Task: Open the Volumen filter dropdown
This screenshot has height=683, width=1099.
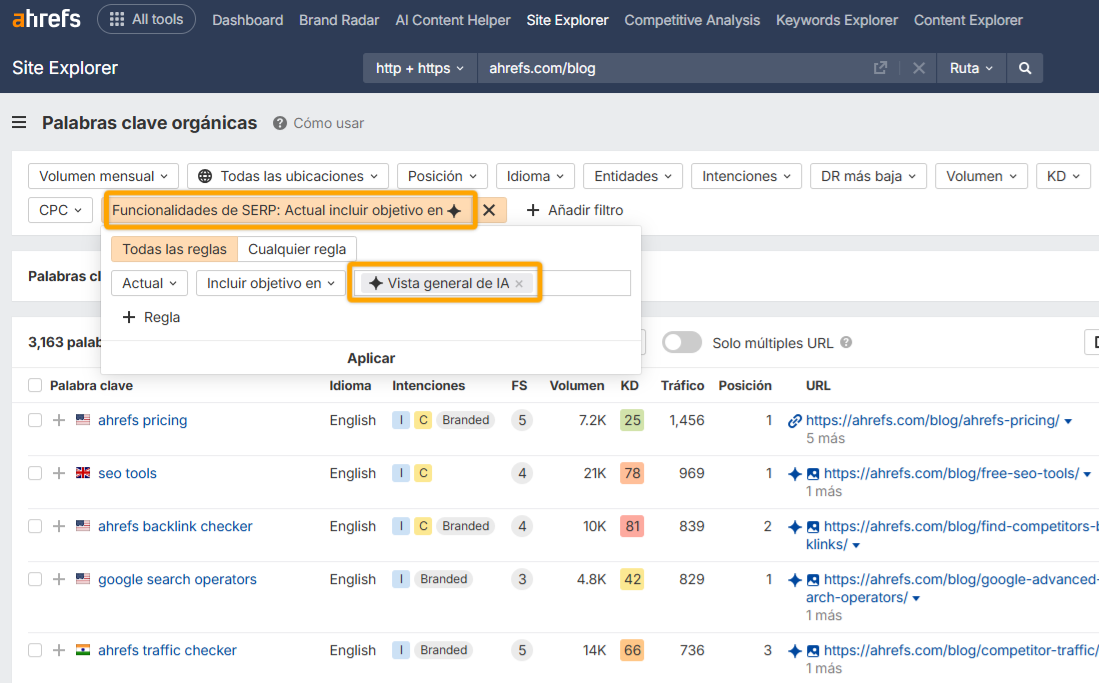Action: (981, 176)
